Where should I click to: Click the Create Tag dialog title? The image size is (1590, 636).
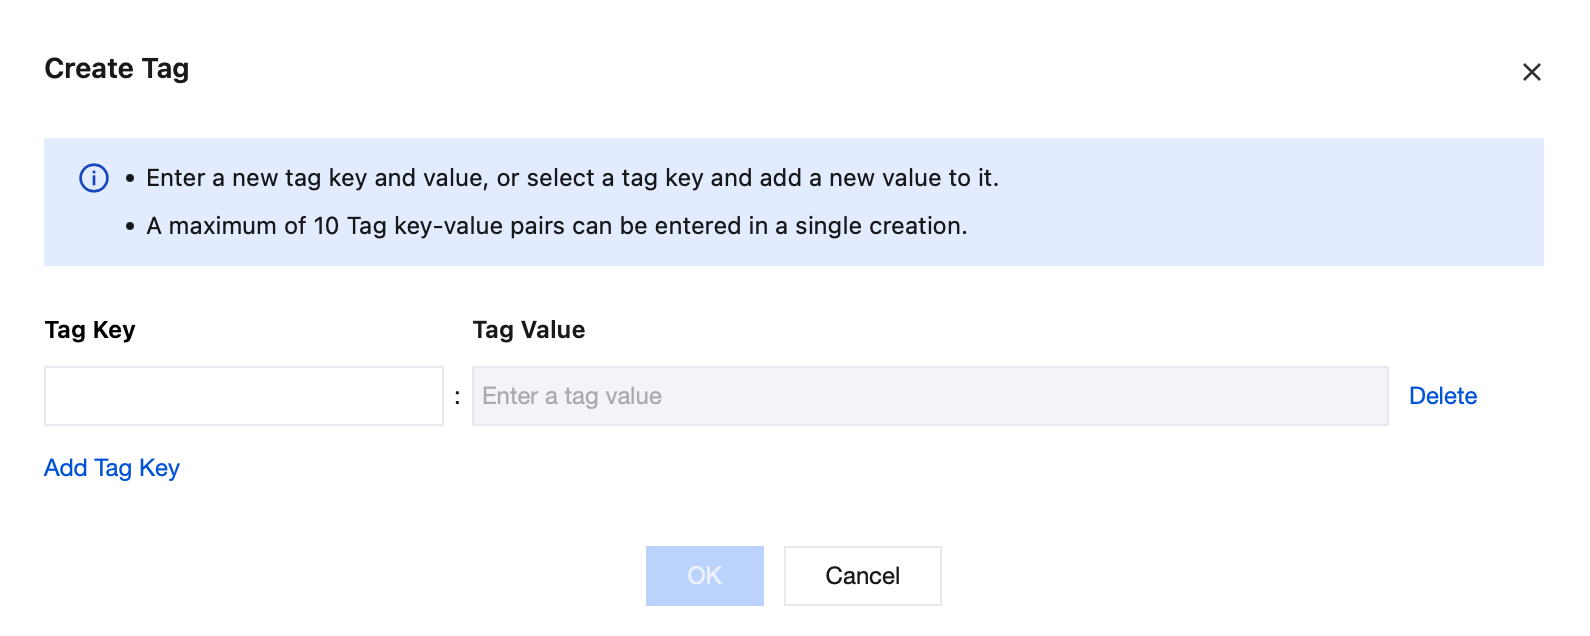(x=116, y=69)
